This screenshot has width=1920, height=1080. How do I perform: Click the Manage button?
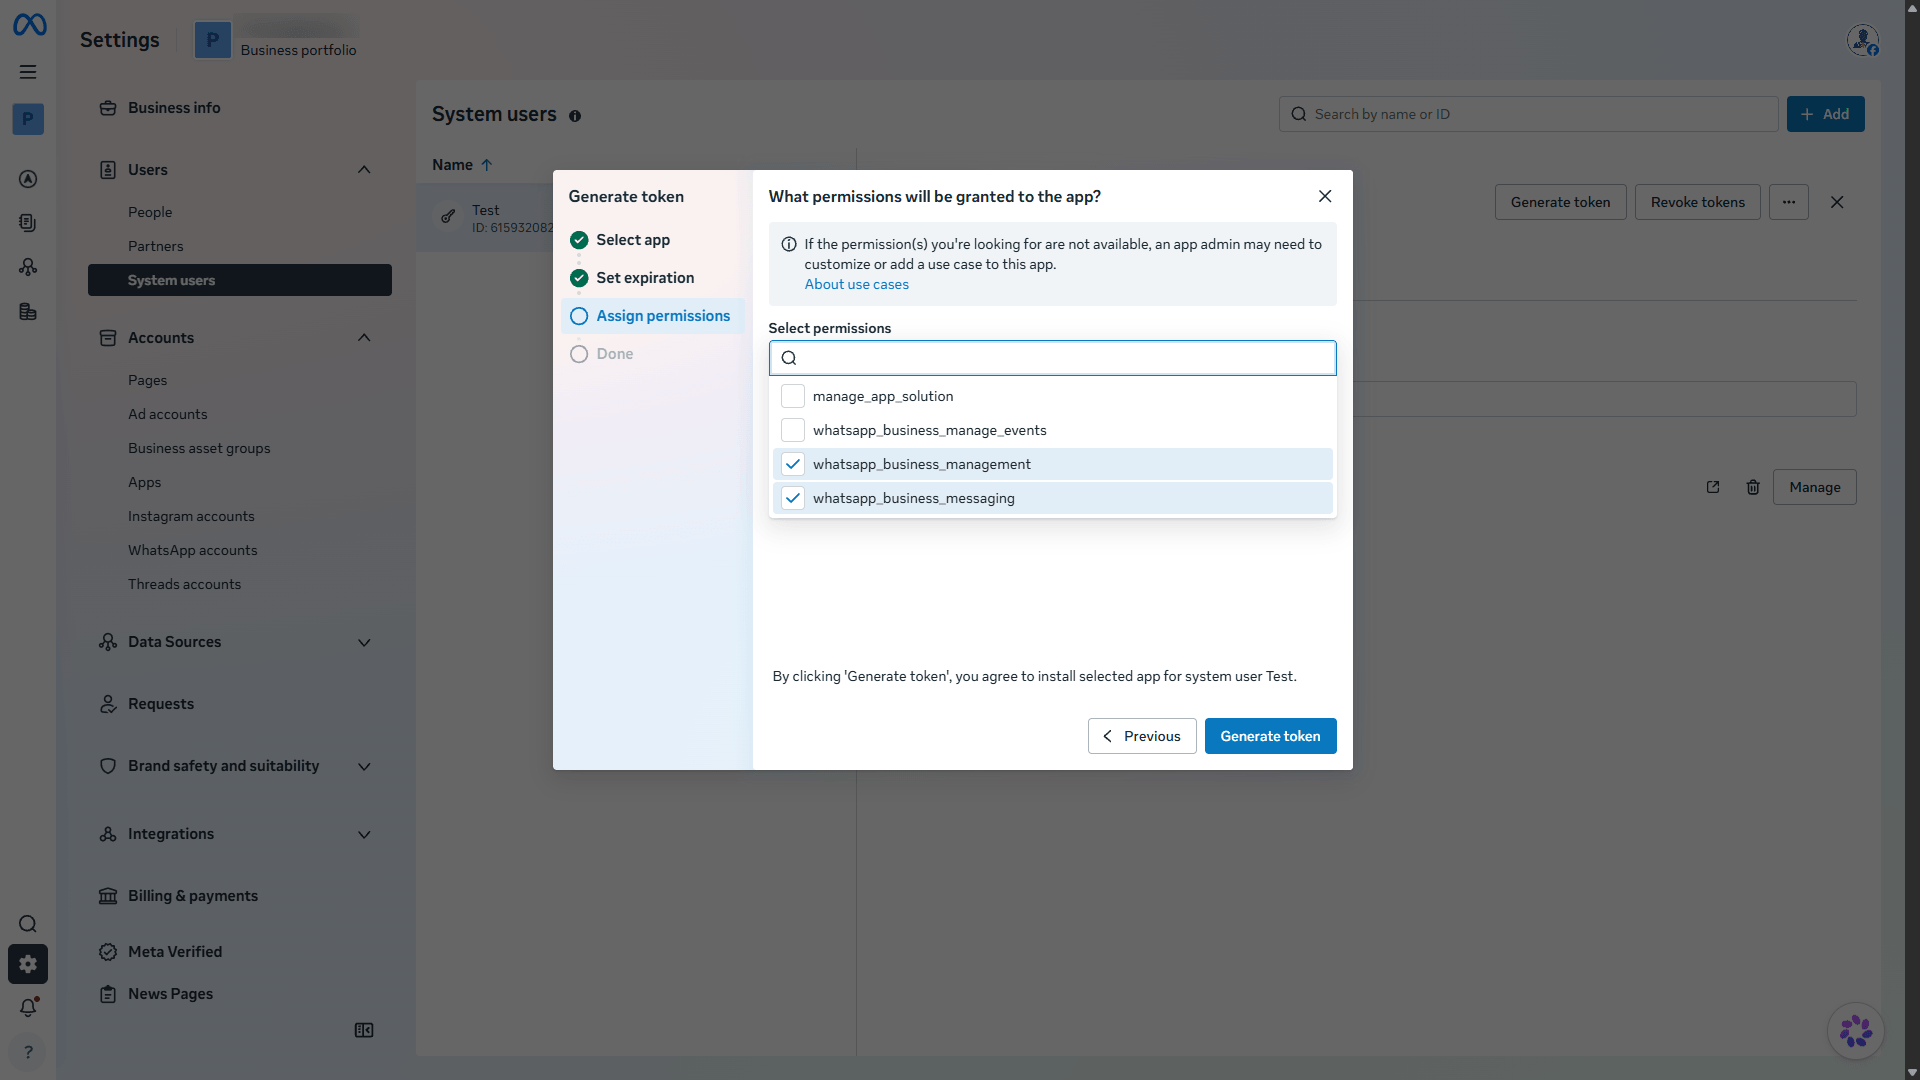coord(1814,487)
